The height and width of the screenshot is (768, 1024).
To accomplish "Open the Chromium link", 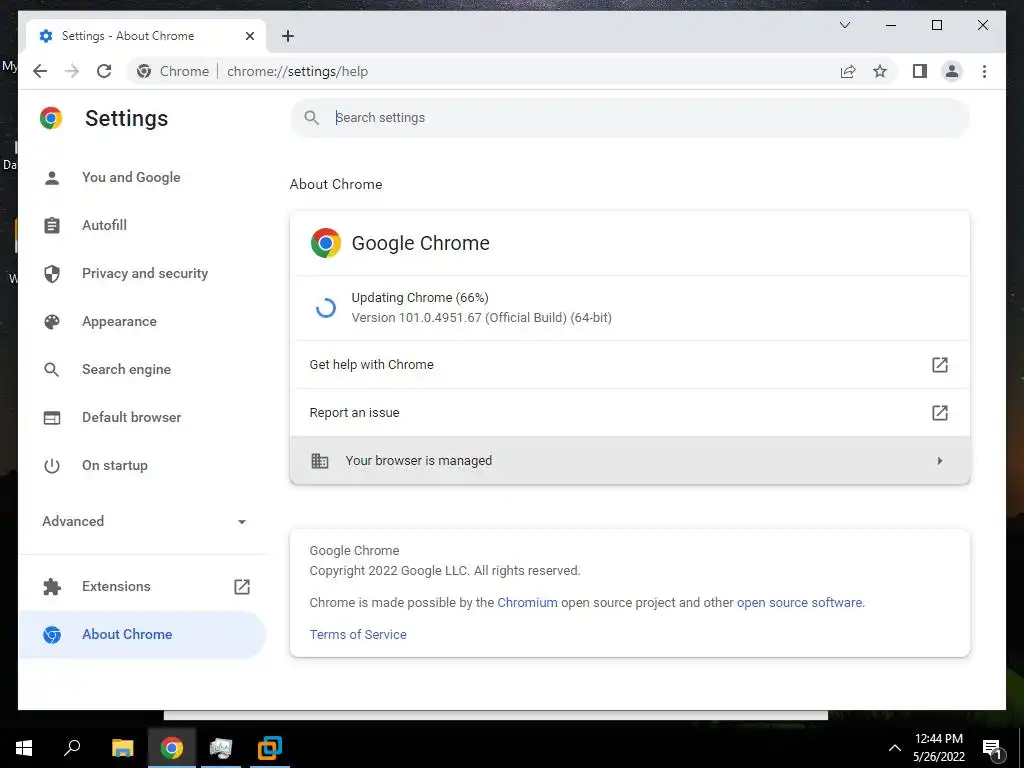I will pos(527,603).
